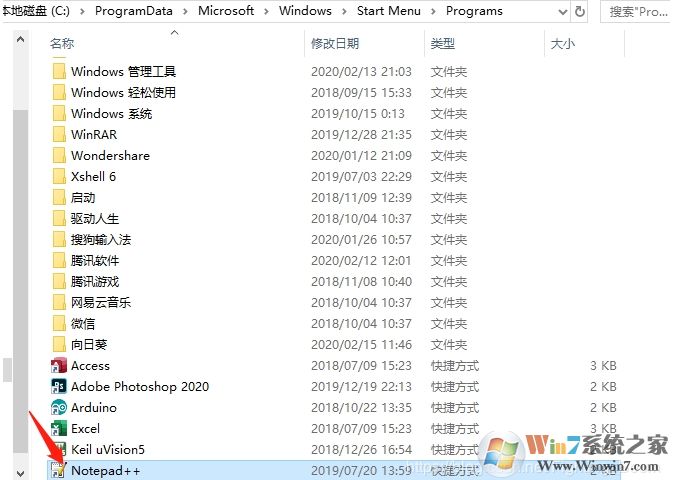675x480 pixels.
Task: Click the Windows 轻松使用 folder icon
Action: (59, 93)
